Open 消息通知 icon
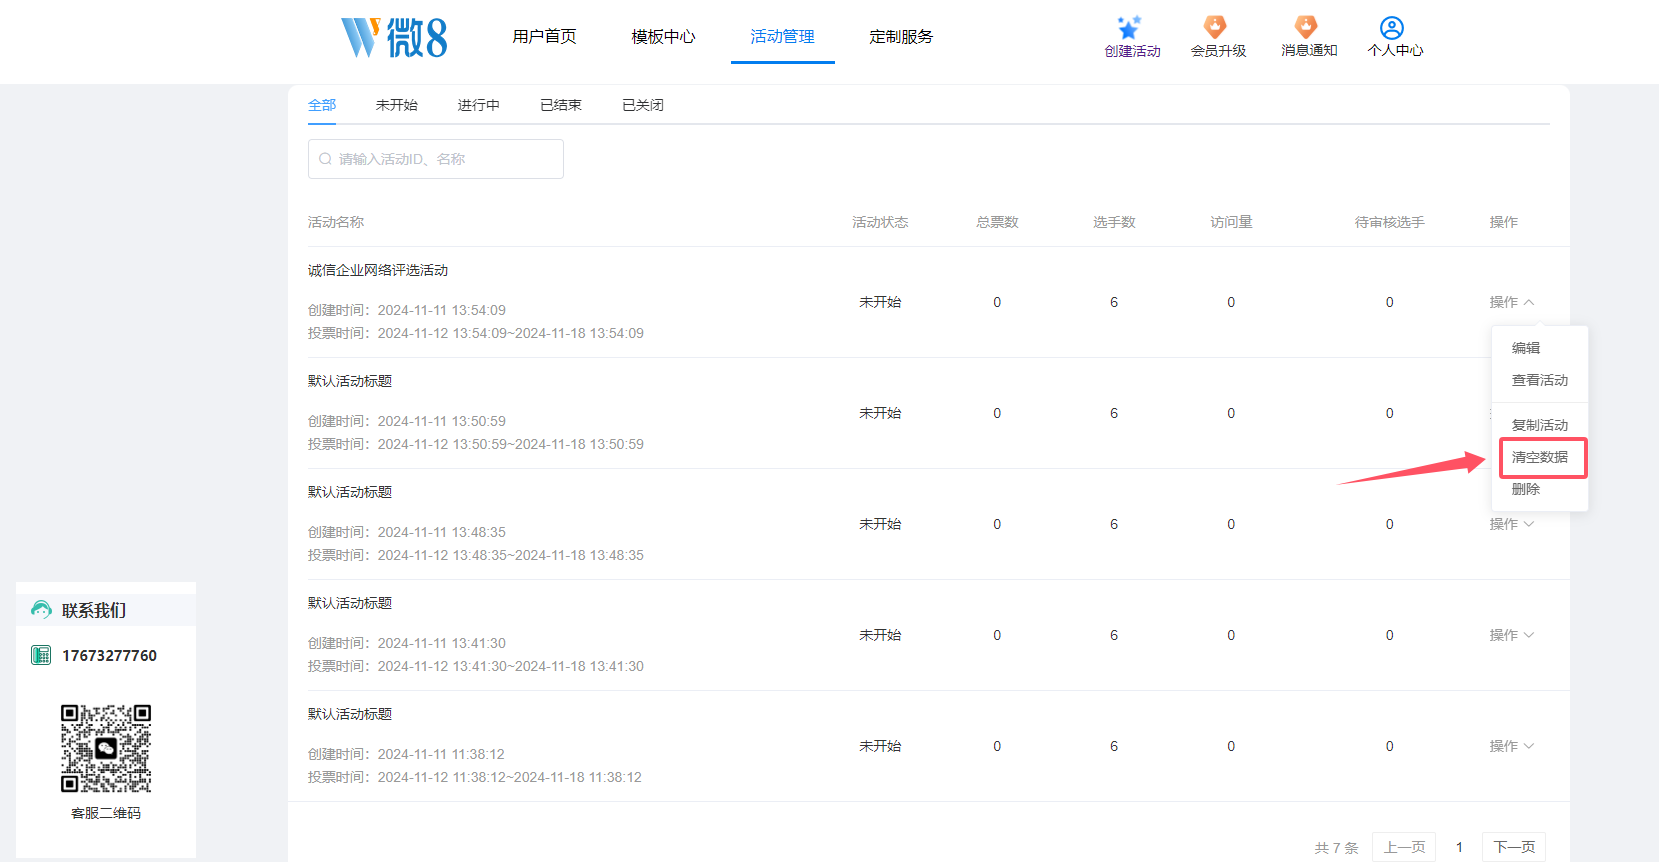This screenshot has width=1659, height=862. tap(1306, 27)
